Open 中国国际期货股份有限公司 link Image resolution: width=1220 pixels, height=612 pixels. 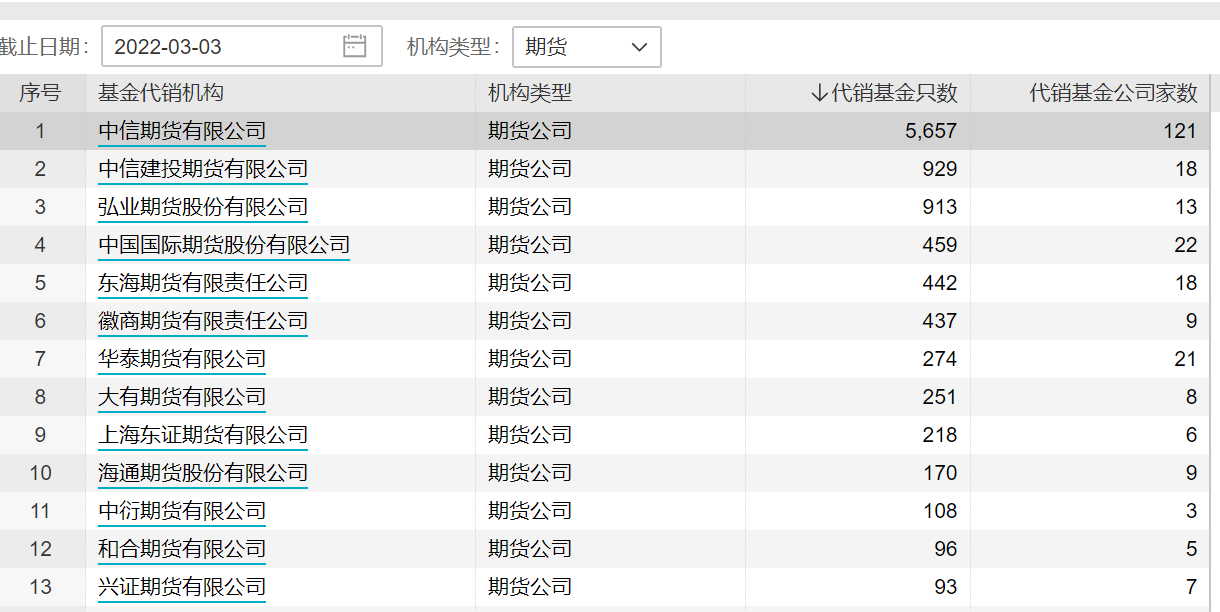pyautogui.click(x=224, y=245)
